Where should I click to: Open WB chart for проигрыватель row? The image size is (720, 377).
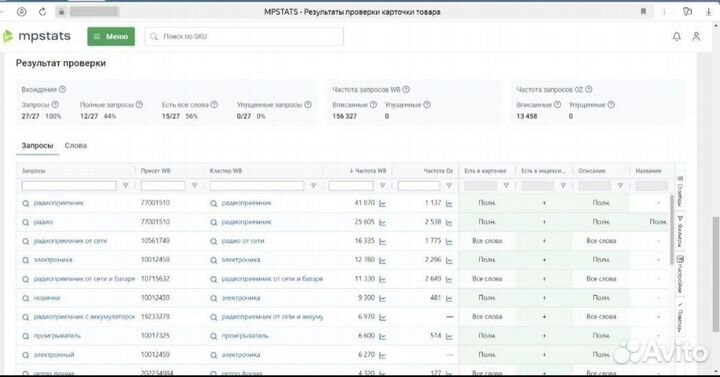click(x=382, y=336)
